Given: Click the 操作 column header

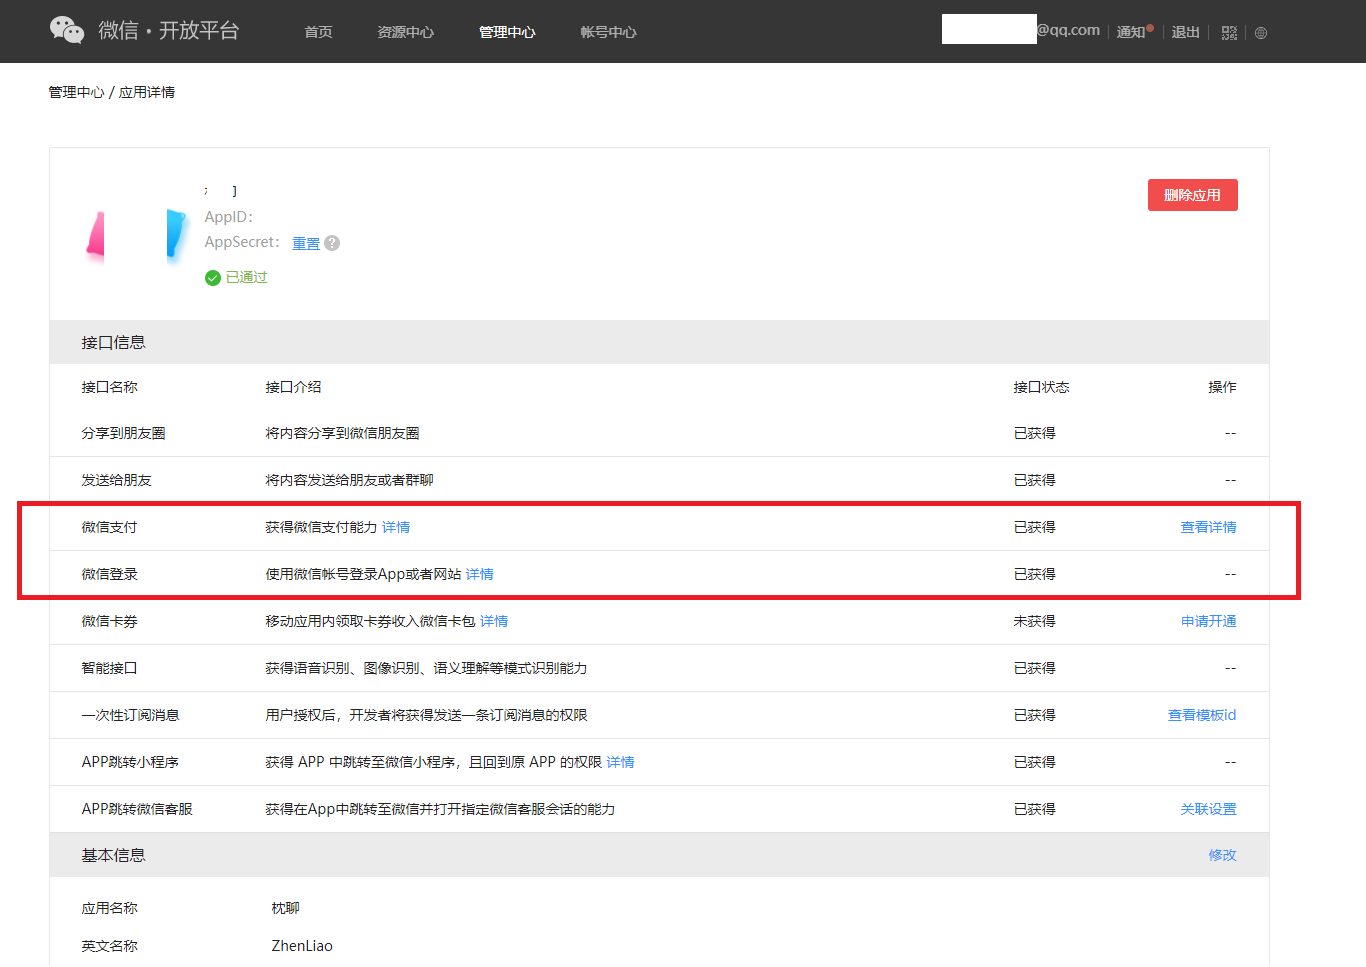Looking at the screenshot, I should (1222, 387).
